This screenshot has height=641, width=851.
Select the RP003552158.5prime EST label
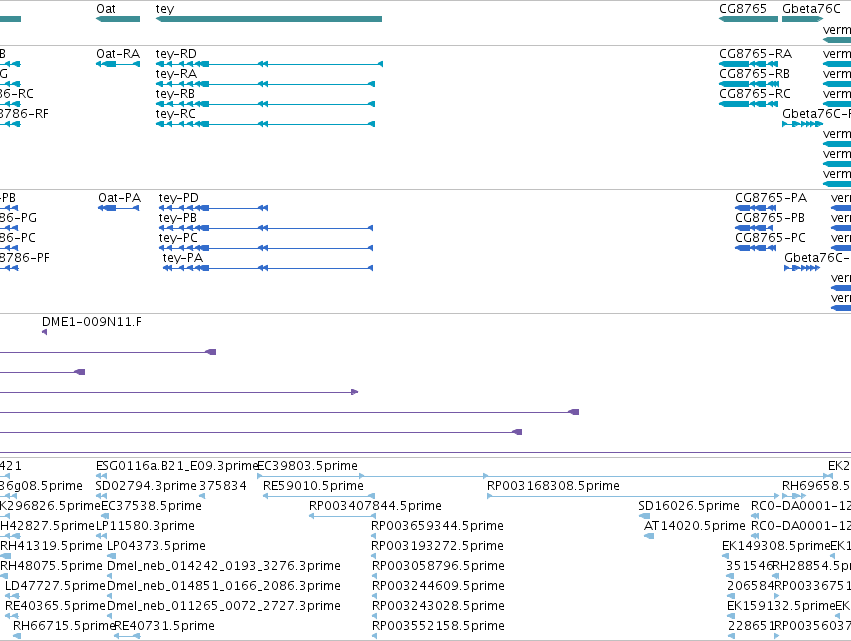pyautogui.click(x=438, y=626)
